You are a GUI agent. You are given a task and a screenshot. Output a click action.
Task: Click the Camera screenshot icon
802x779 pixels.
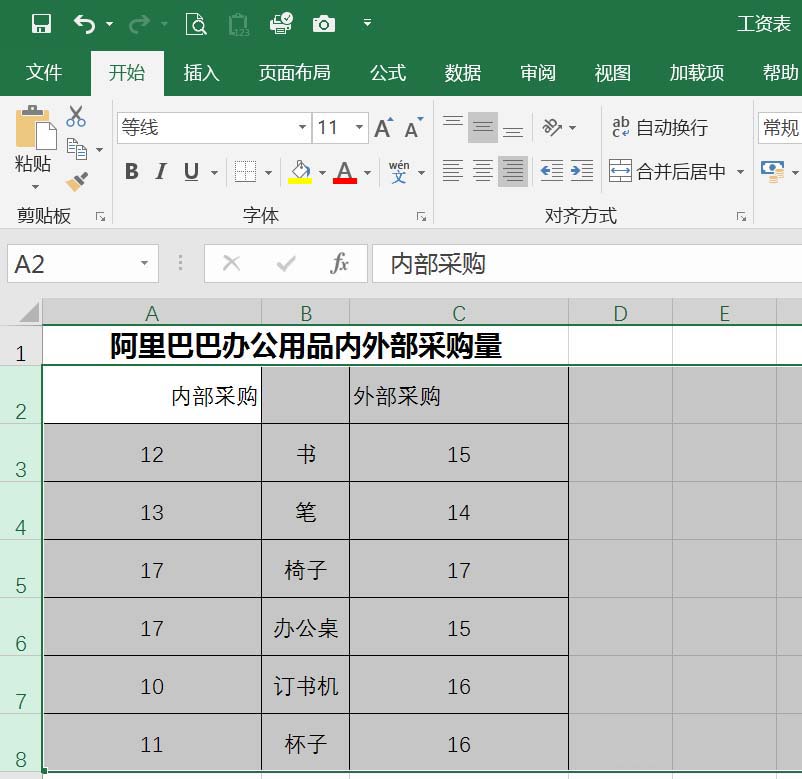324,24
